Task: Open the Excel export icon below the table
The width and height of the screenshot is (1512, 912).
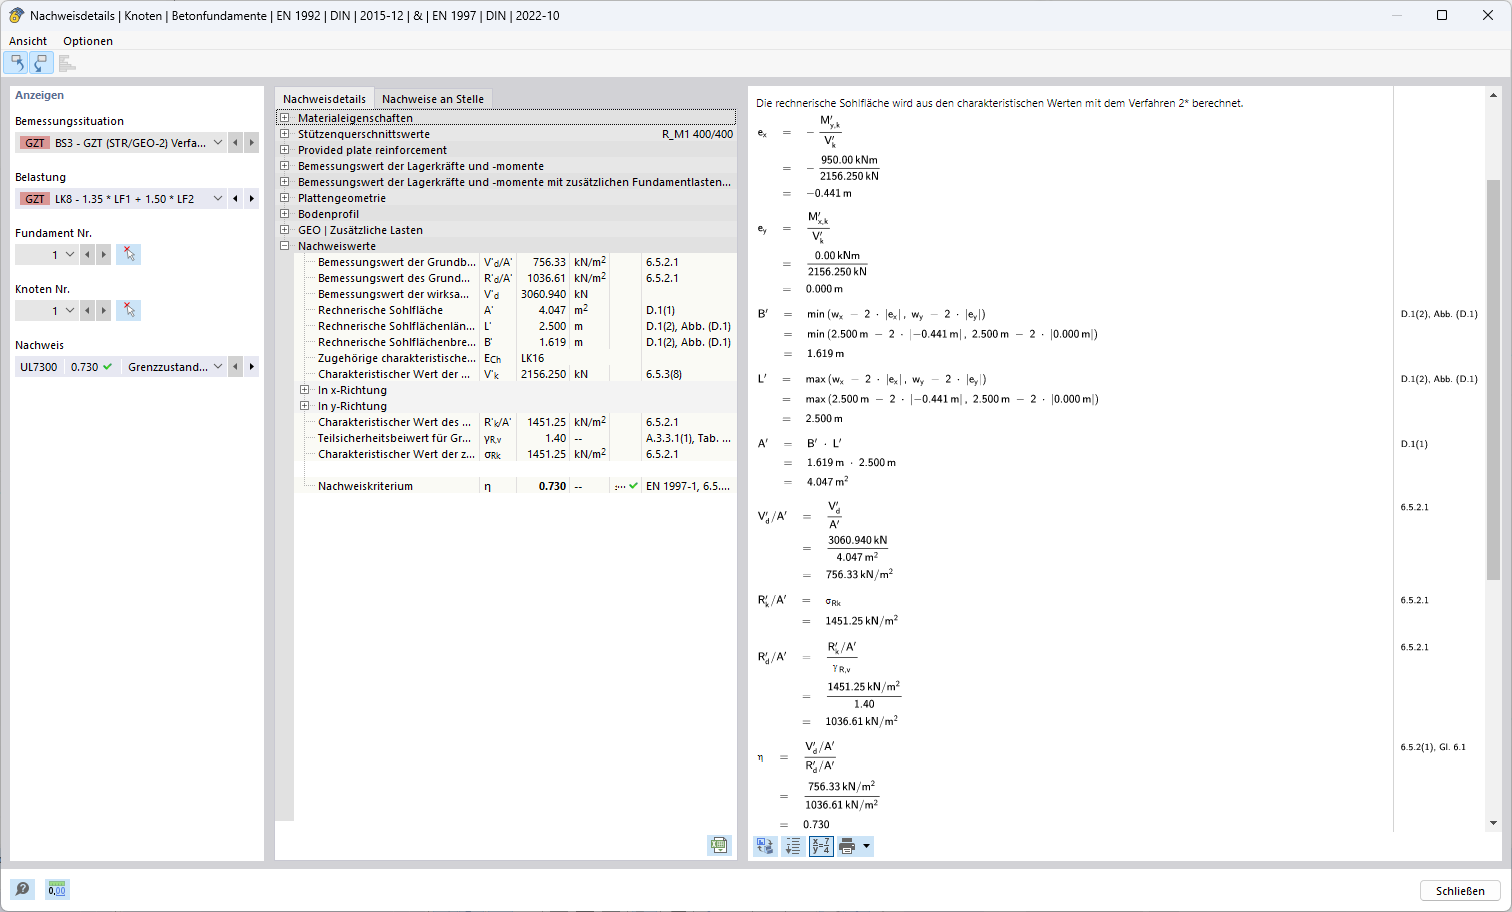Action: click(x=719, y=845)
